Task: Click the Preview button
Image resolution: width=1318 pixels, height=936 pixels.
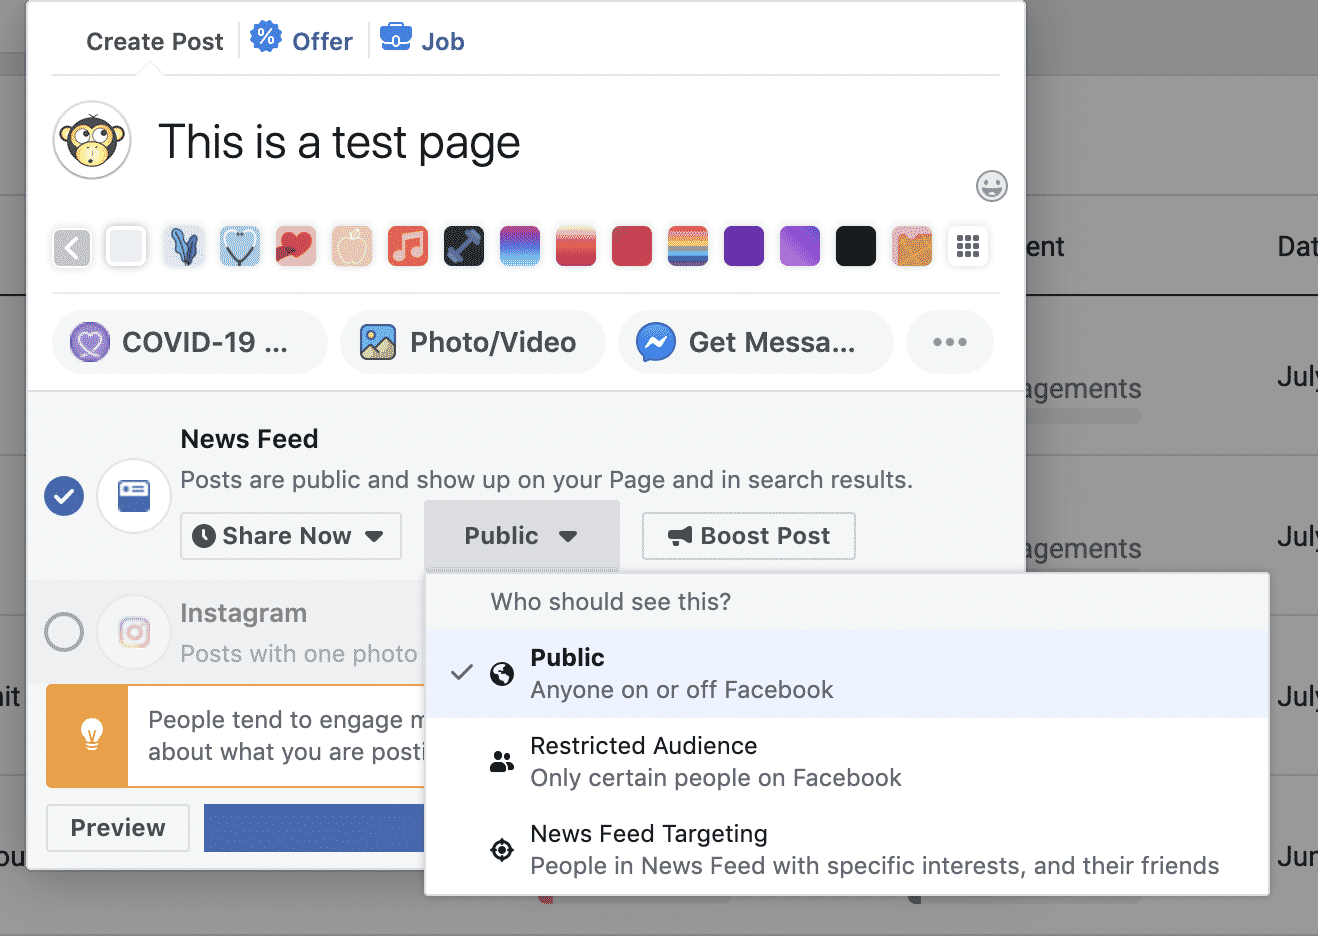Action: [x=118, y=828]
